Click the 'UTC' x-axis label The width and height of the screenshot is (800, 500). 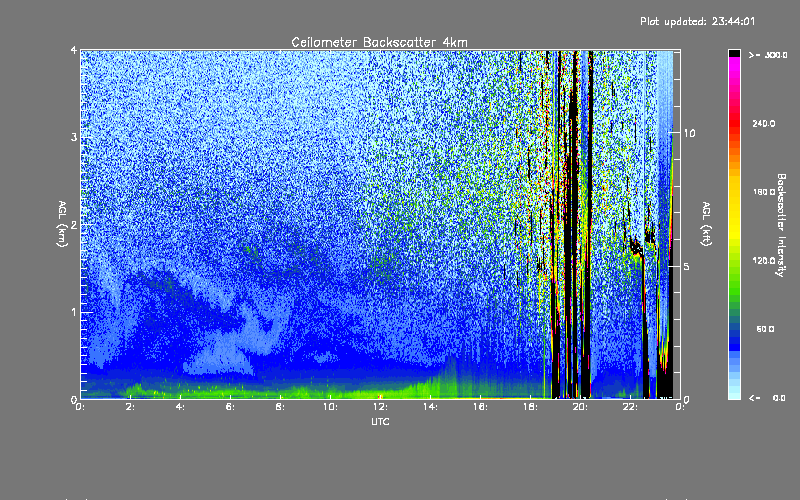[x=380, y=421]
